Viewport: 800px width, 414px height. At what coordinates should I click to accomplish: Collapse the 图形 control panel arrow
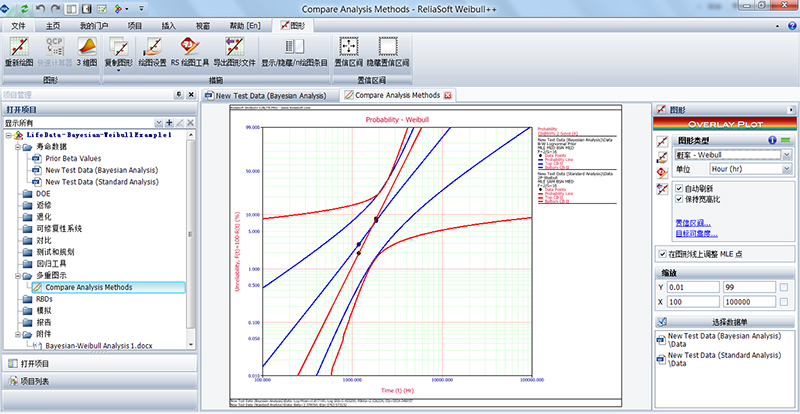tap(791, 109)
